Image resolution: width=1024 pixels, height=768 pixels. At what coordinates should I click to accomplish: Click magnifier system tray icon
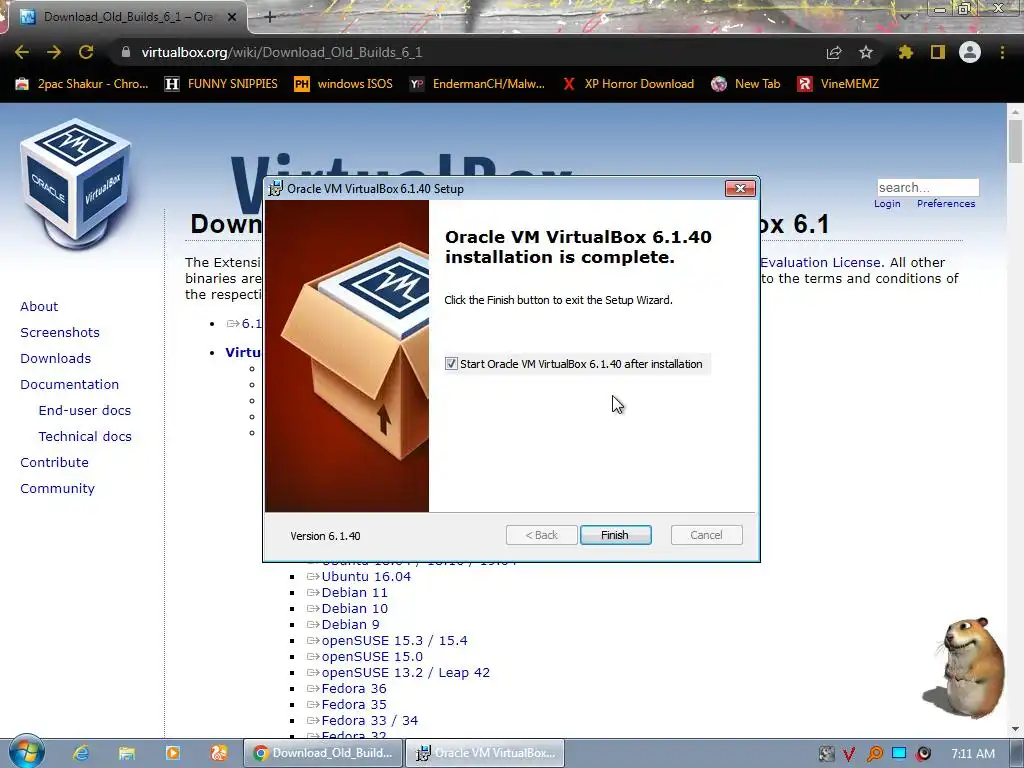coord(874,754)
